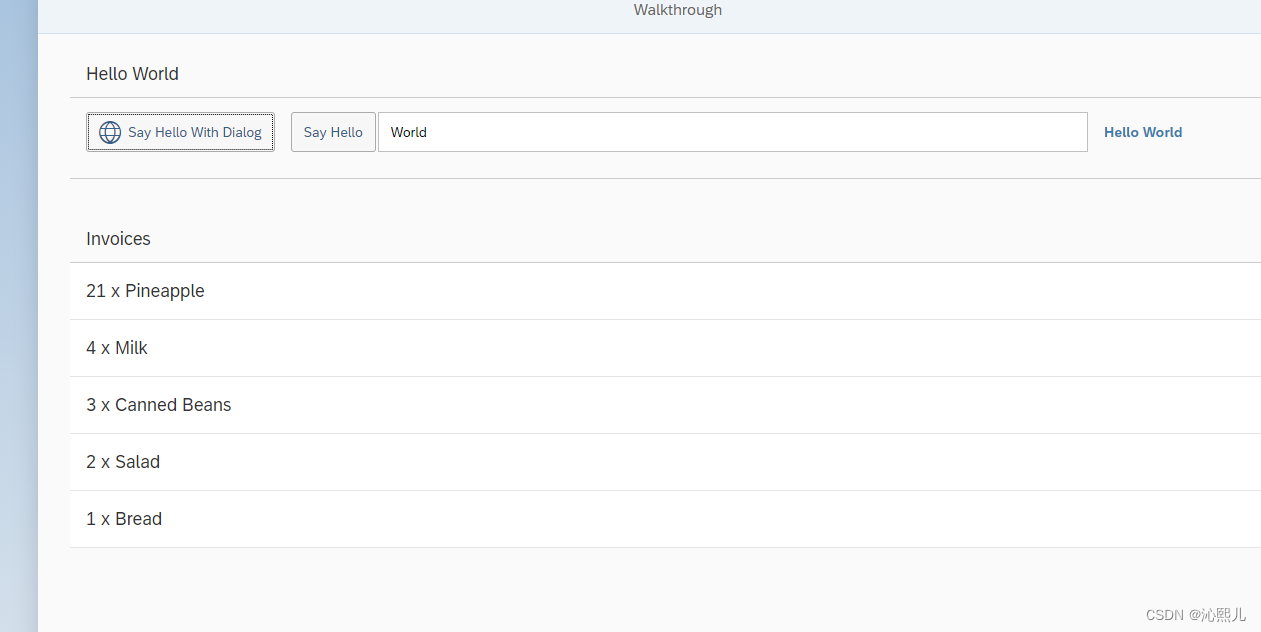Select the 21 x Pineapple invoice item
This screenshot has width=1261, height=632.
coord(145,291)
